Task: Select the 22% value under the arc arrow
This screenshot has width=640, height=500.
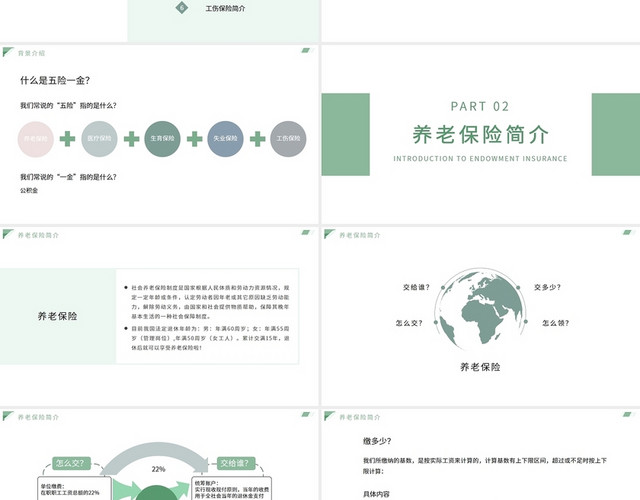Action: pyautogui.click(x=158, y=469)
